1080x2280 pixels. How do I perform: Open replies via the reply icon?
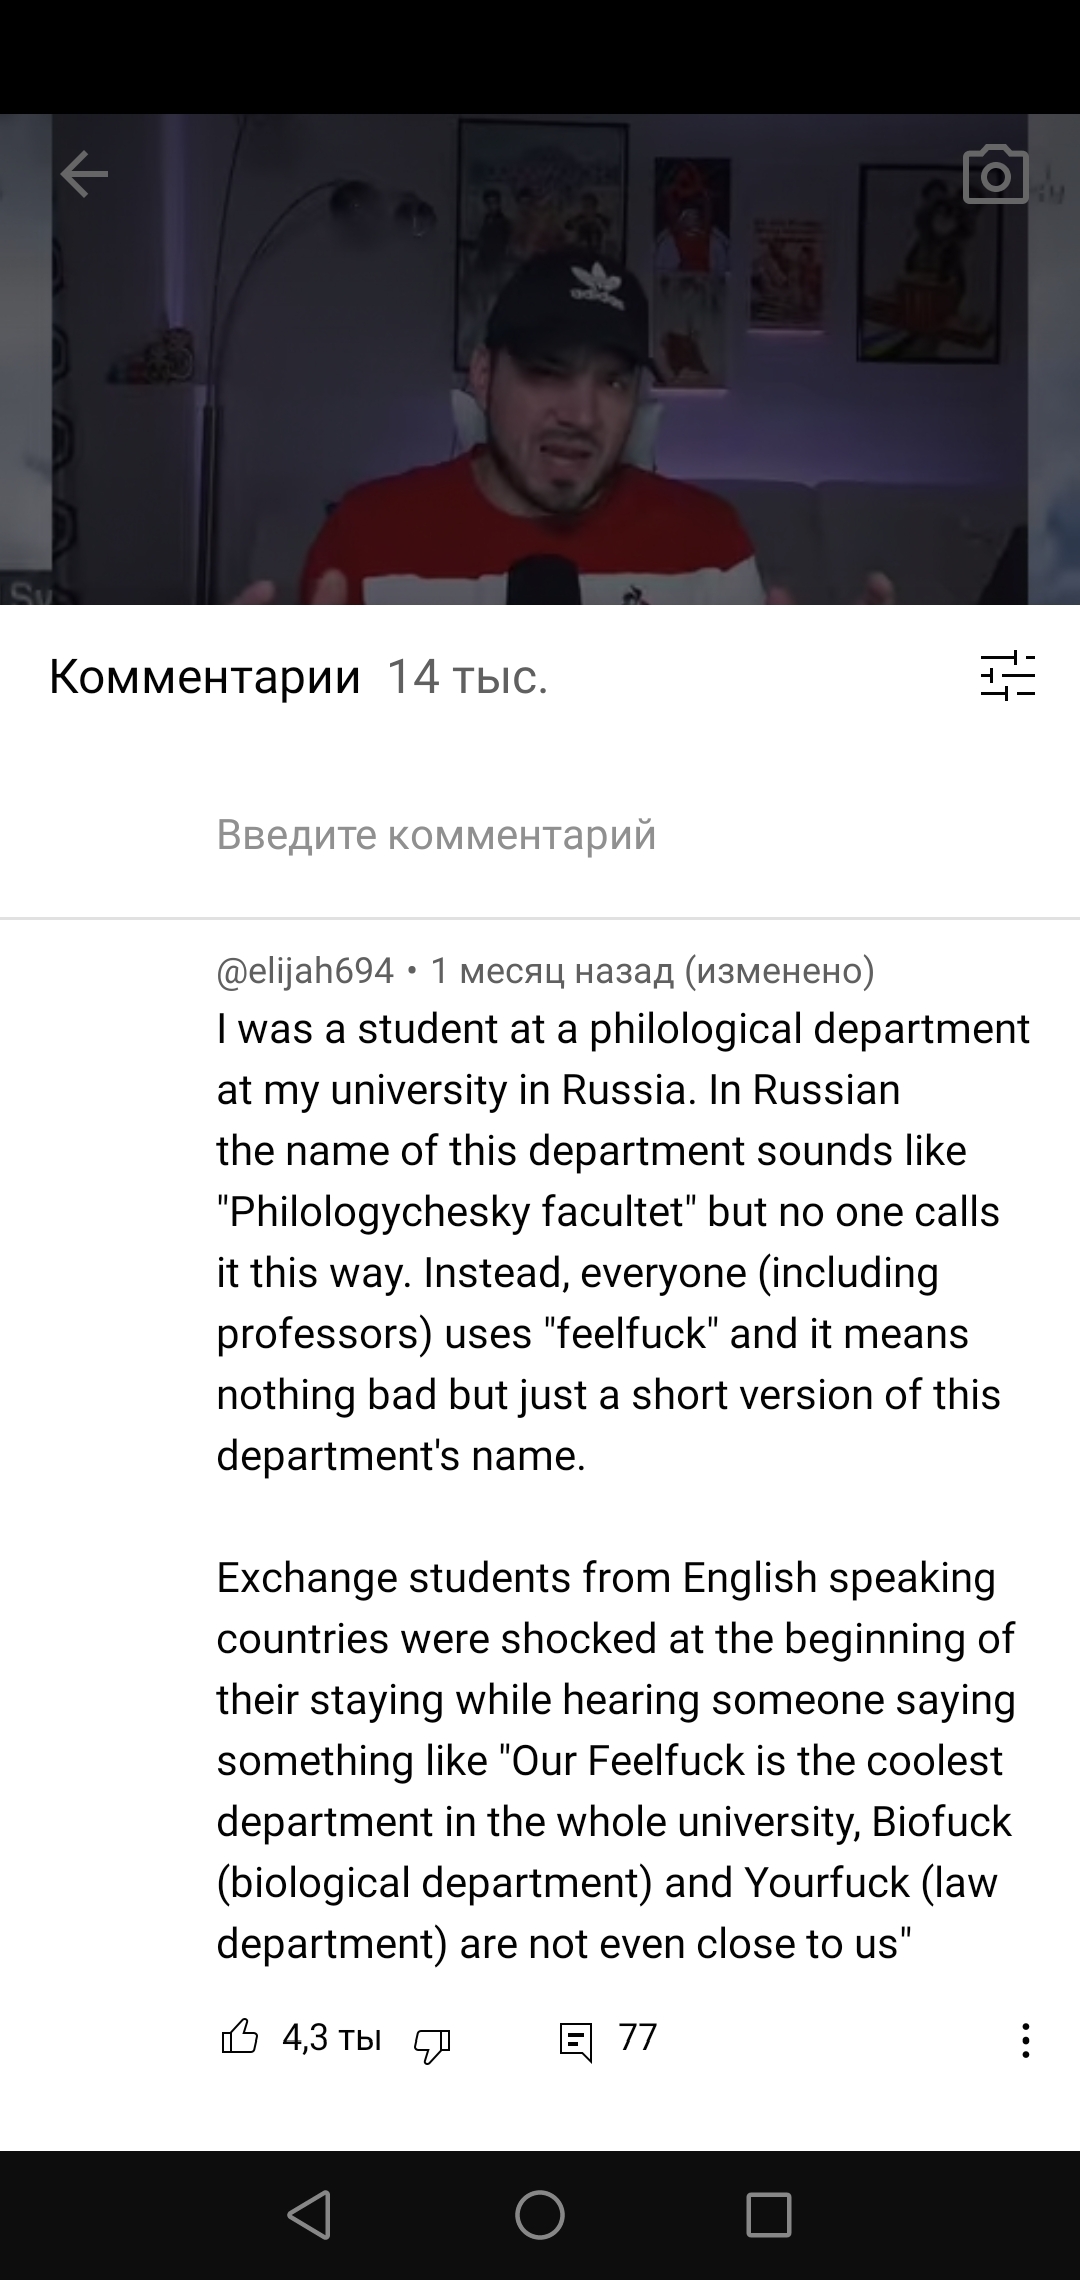click(576, 2040)
